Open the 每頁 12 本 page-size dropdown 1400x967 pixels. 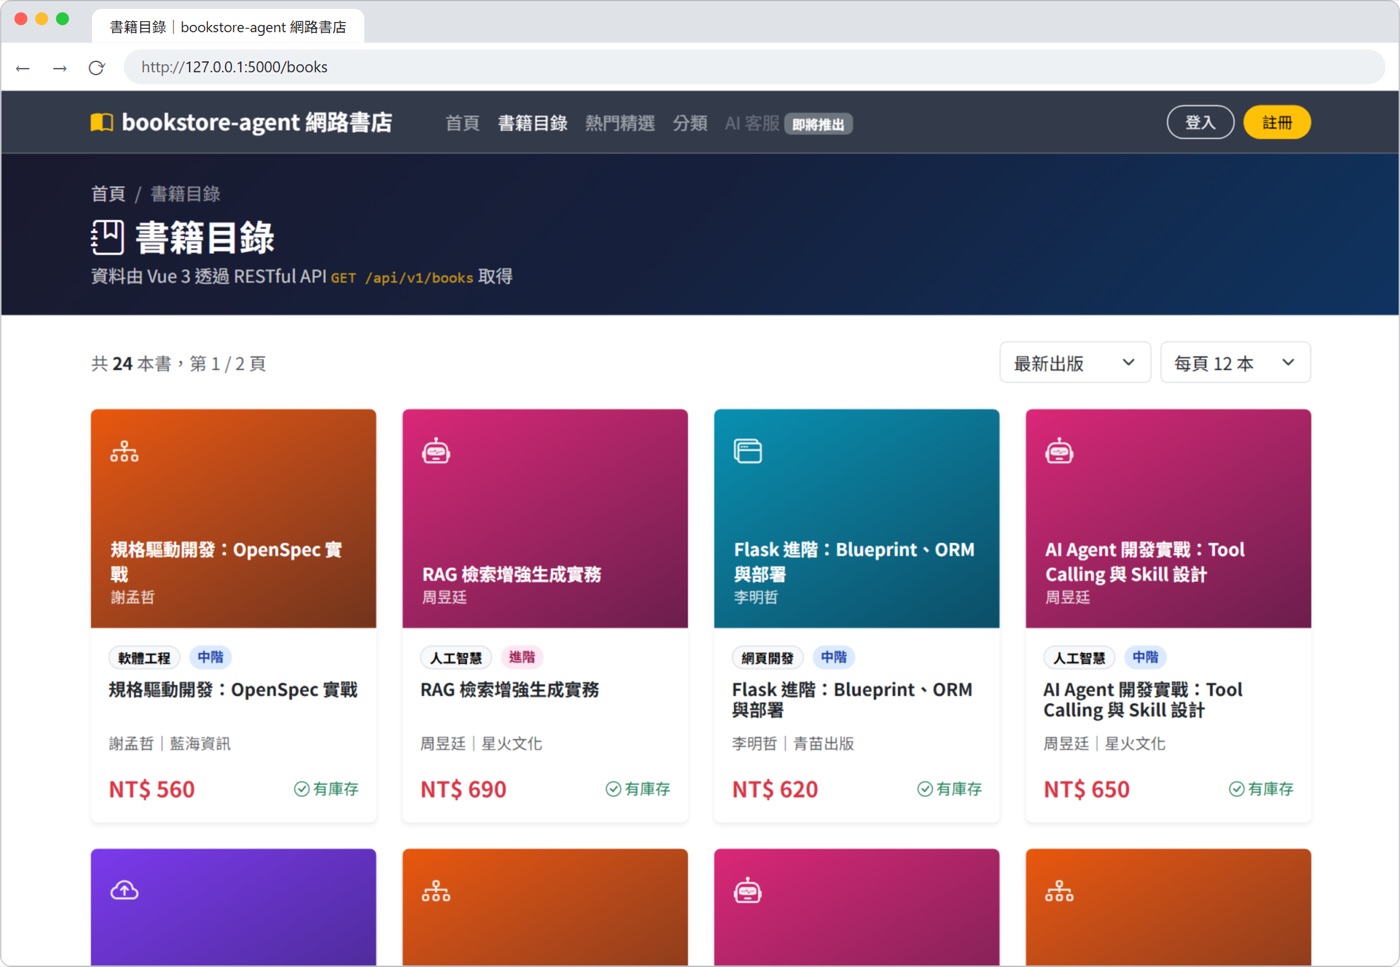click(1235, 363)
